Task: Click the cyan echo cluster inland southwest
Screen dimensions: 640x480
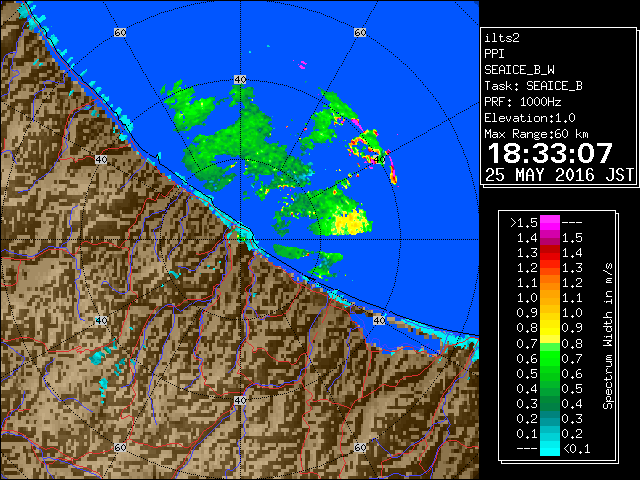Action: pos(98,357)
